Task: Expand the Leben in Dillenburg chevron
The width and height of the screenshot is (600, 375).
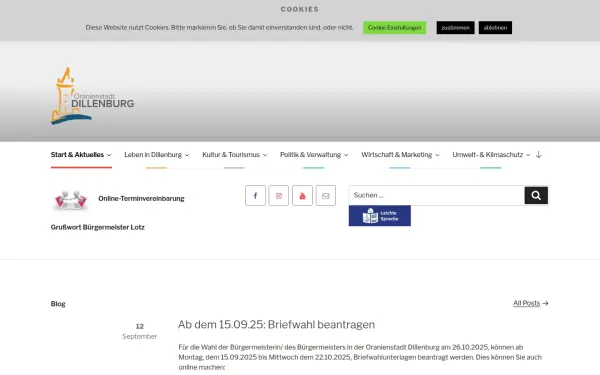Action: pyautogui.click(x=187, y=155)
